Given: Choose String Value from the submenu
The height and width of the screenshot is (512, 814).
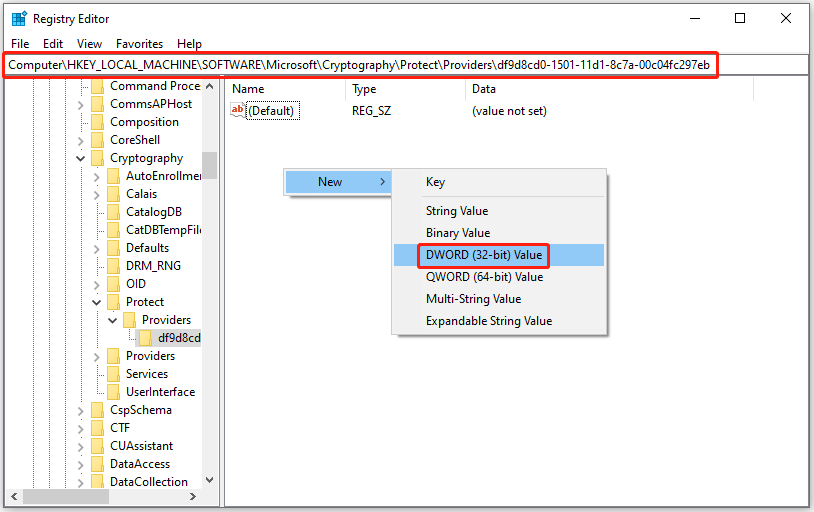Looking at the screenshot, I should click(x=499, y=211).
